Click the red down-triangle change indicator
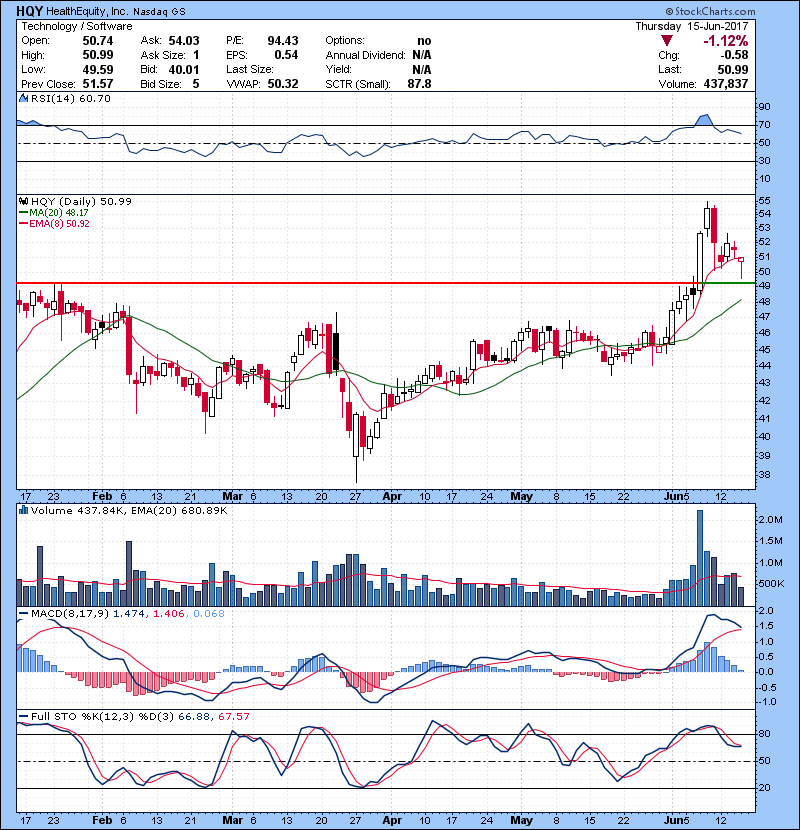Screen dimensions: 800x830 pos(667,41)
